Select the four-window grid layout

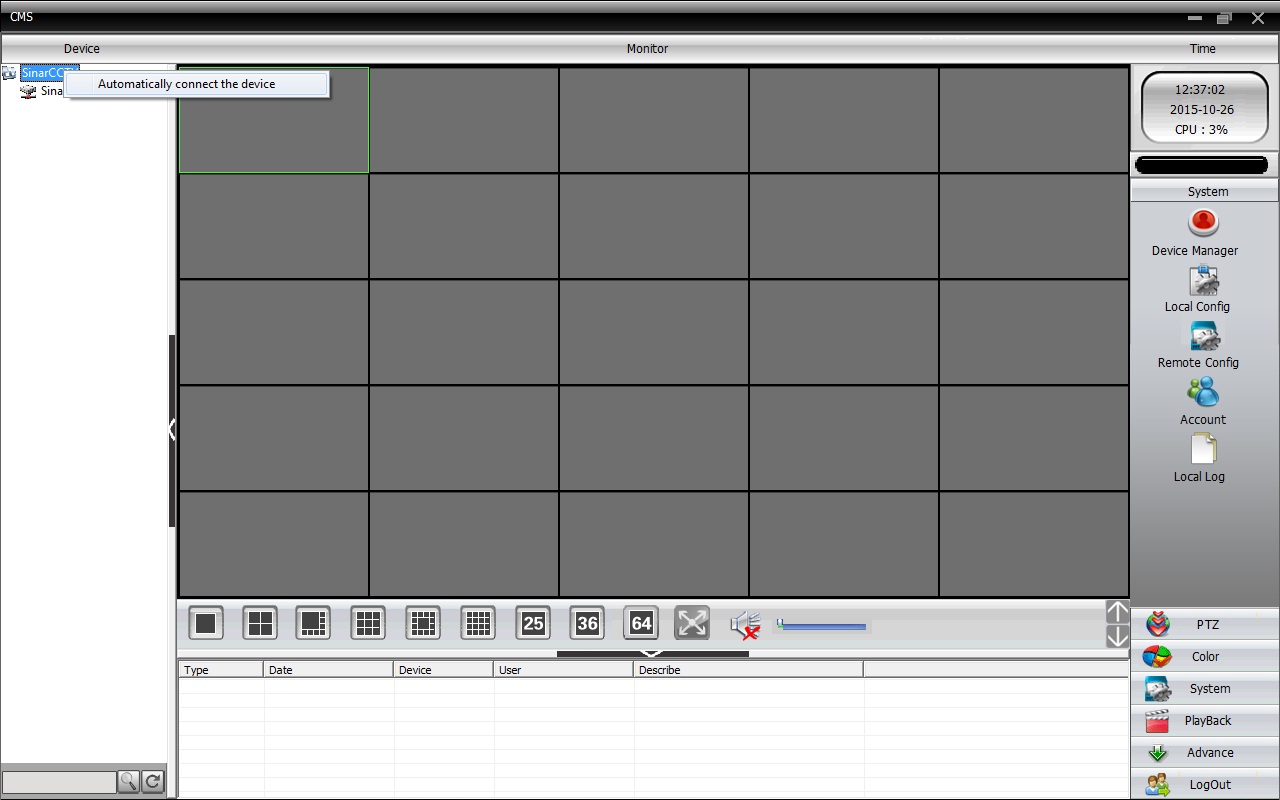(x=260, y=624)
